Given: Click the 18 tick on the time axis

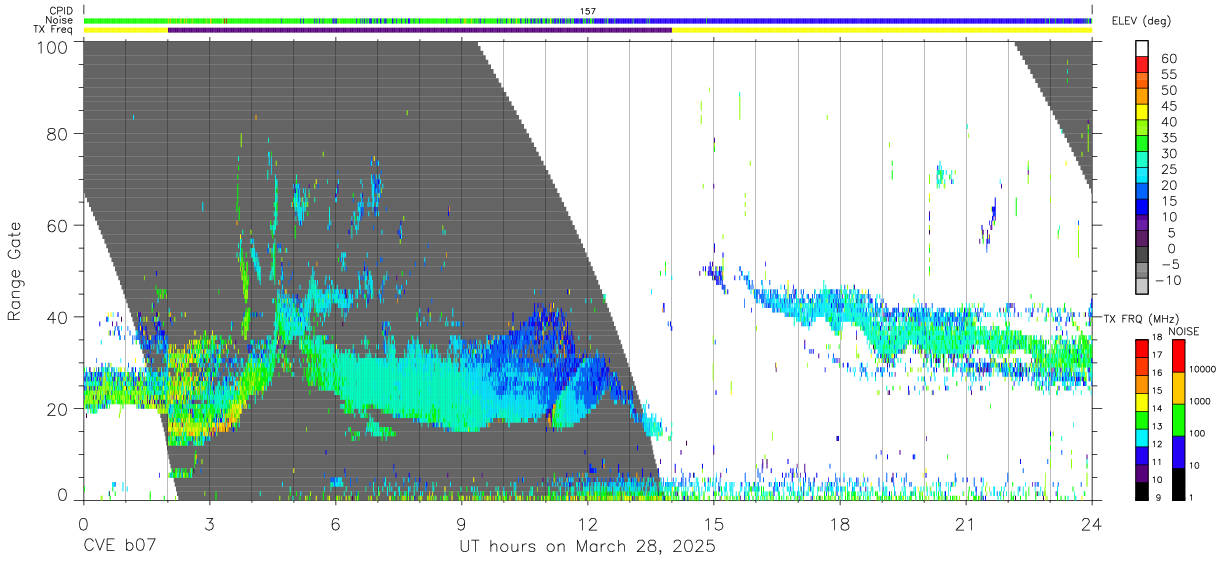Looking at the screenshot, I should tap(840, 523).
